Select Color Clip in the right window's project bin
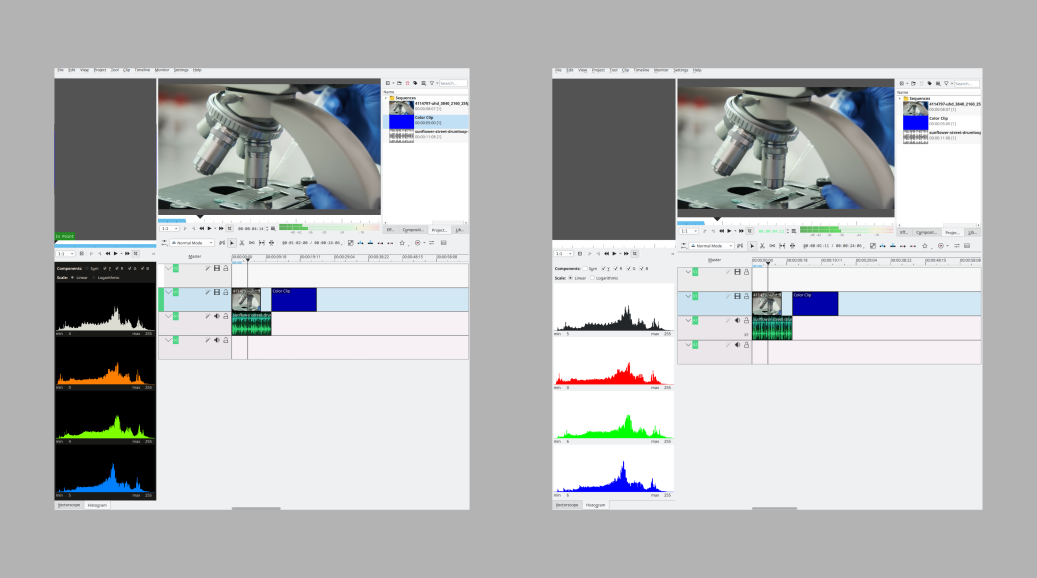This screenshot has width=1037, height=578. click(940, 119)
